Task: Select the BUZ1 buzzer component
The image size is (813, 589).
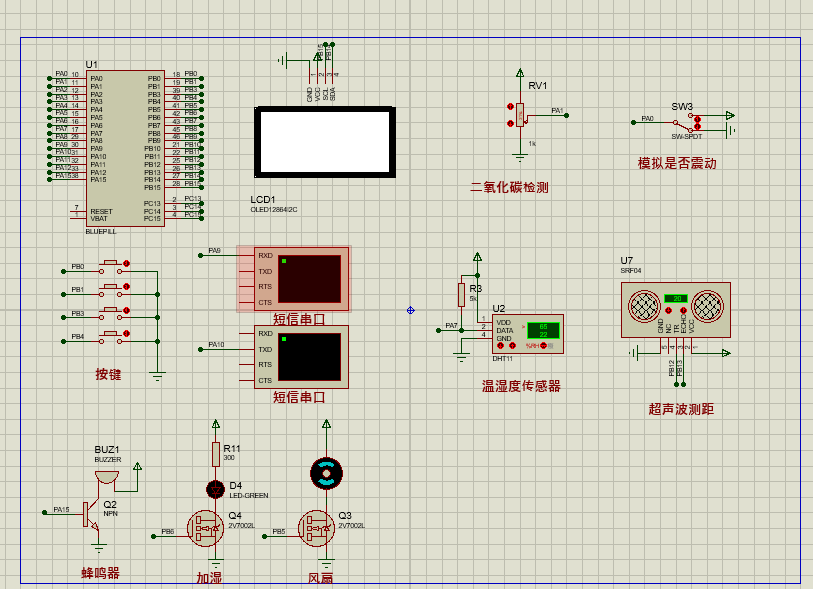Action: pyautogui.click(x=107, y=477)
